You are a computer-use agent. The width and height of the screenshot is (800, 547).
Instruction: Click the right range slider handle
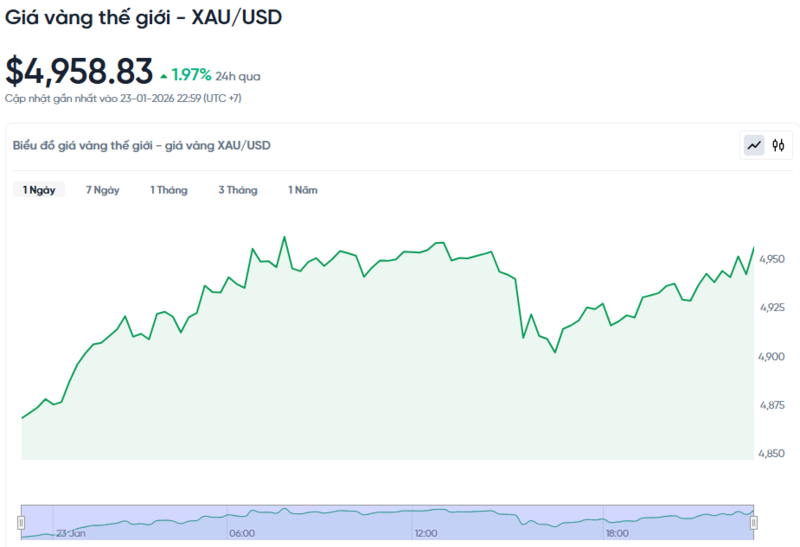(x=754, y=522)
